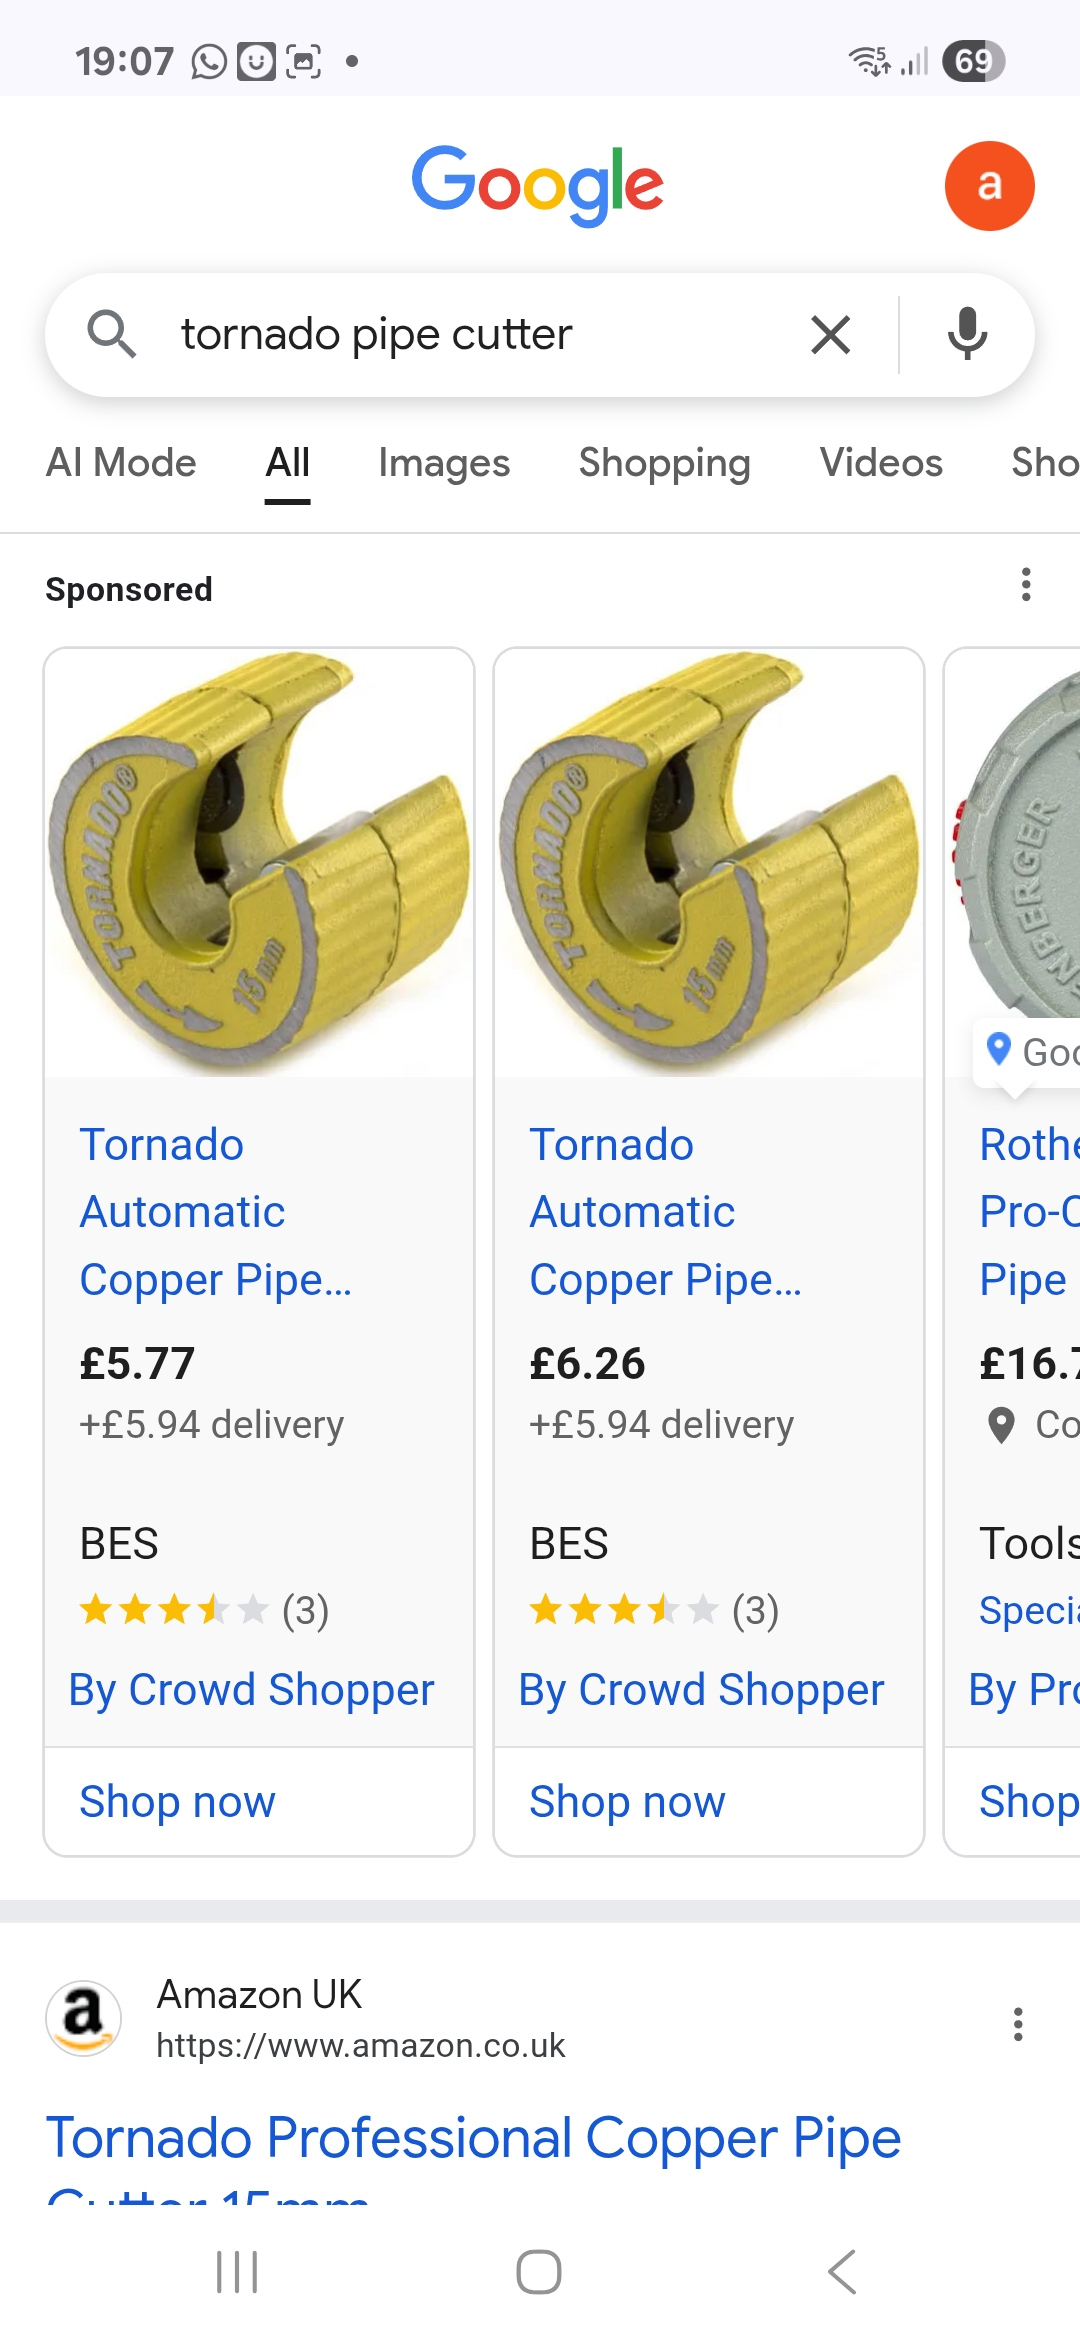Open Tornado Professional Copper Pipe Cutter link
Viewport: 1080px width, 2340px height.
[x=473, y=2139]
